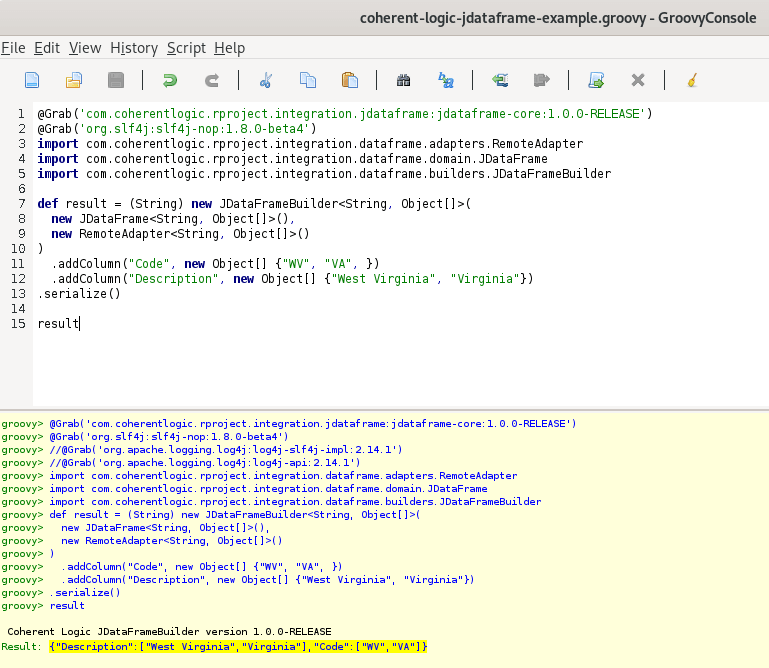The height and width of the screenshot is (668, 769).
Task: Click the Replace text icon
Action: pyautogui.click(x=446, y=80)
